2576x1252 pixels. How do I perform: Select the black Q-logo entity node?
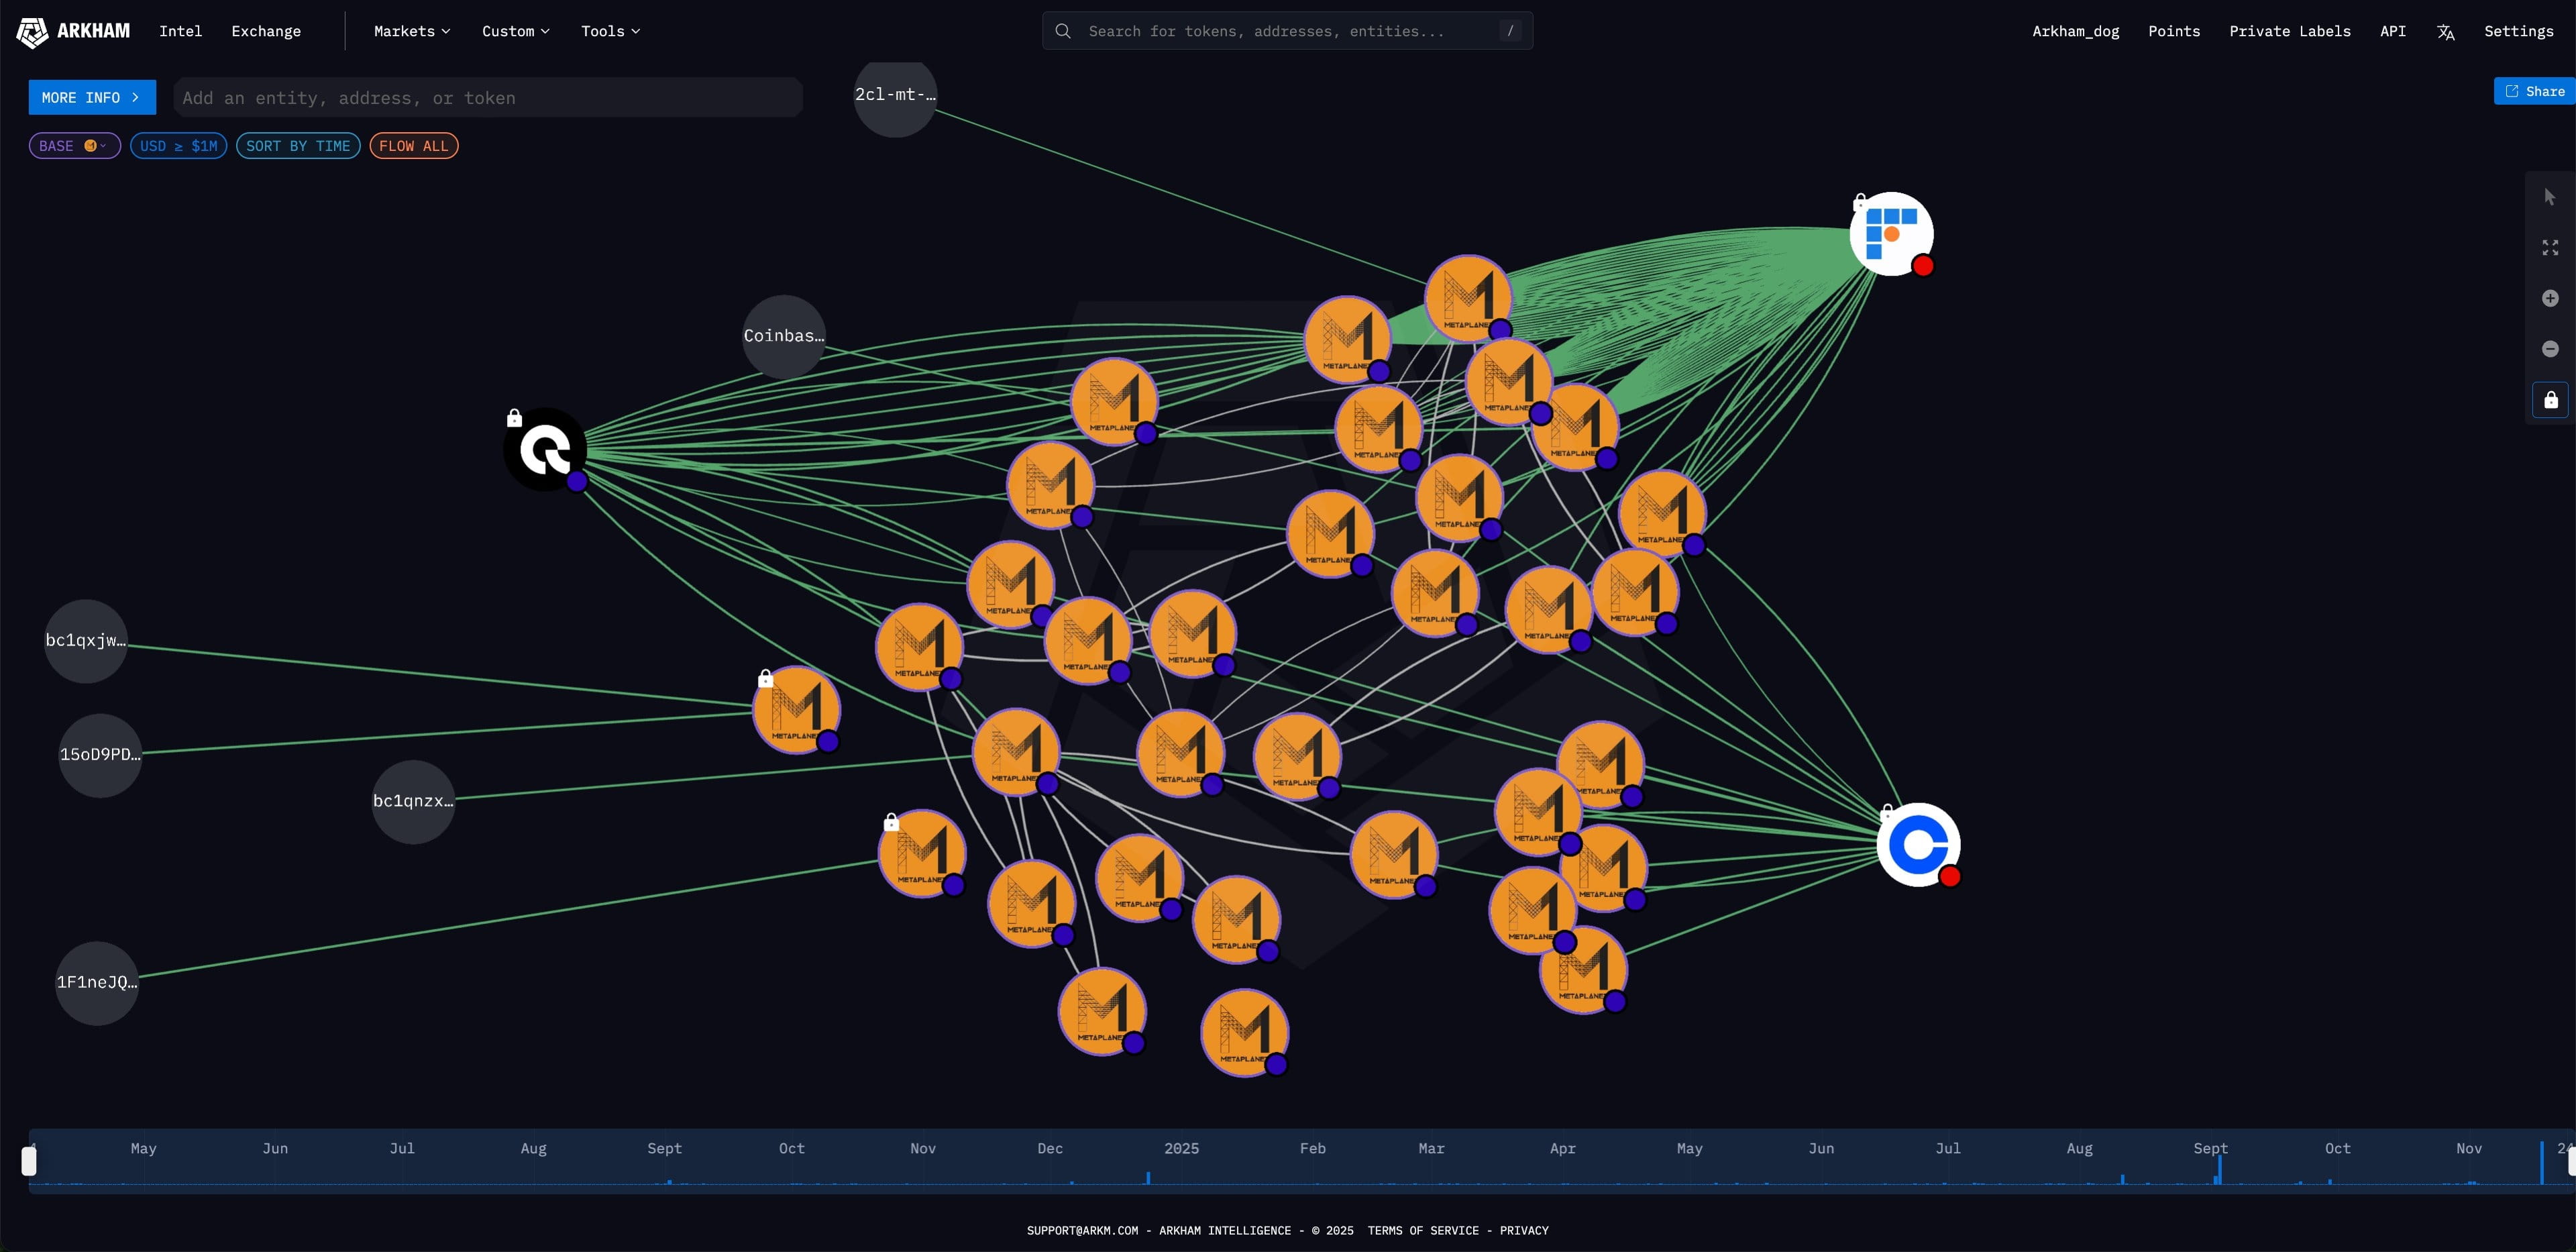click(545, 449)
